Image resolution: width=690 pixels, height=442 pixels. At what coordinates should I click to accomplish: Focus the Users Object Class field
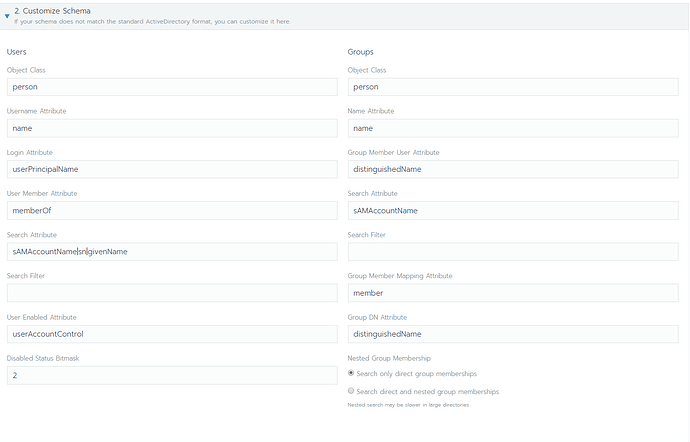pos(172,87)
